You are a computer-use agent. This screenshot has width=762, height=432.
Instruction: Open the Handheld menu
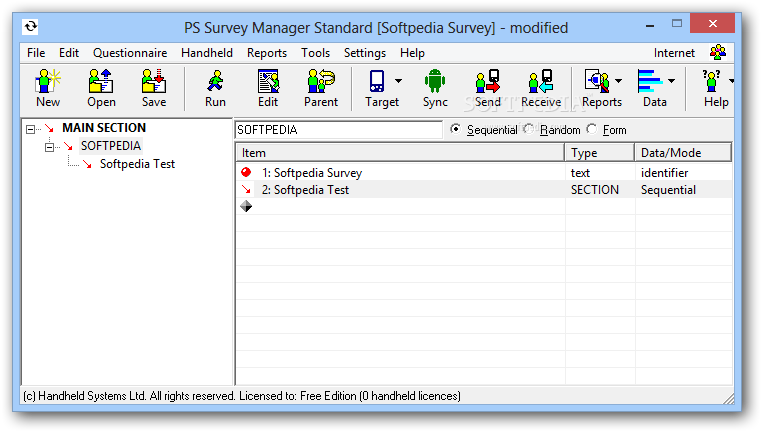click(207, 53)
